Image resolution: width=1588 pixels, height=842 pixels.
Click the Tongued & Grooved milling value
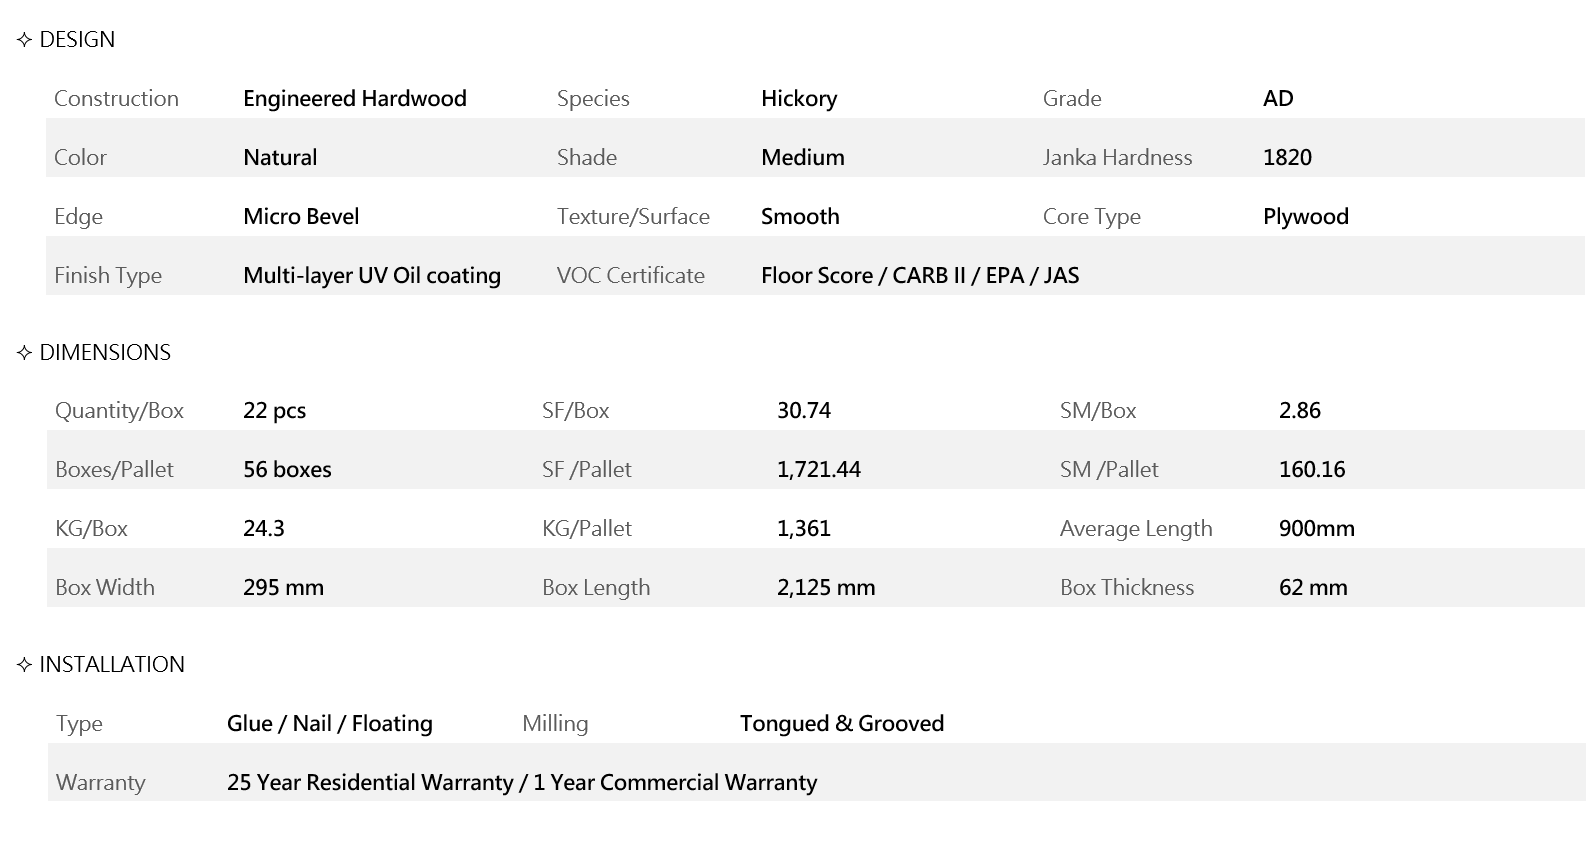click(x=842, y=724)
